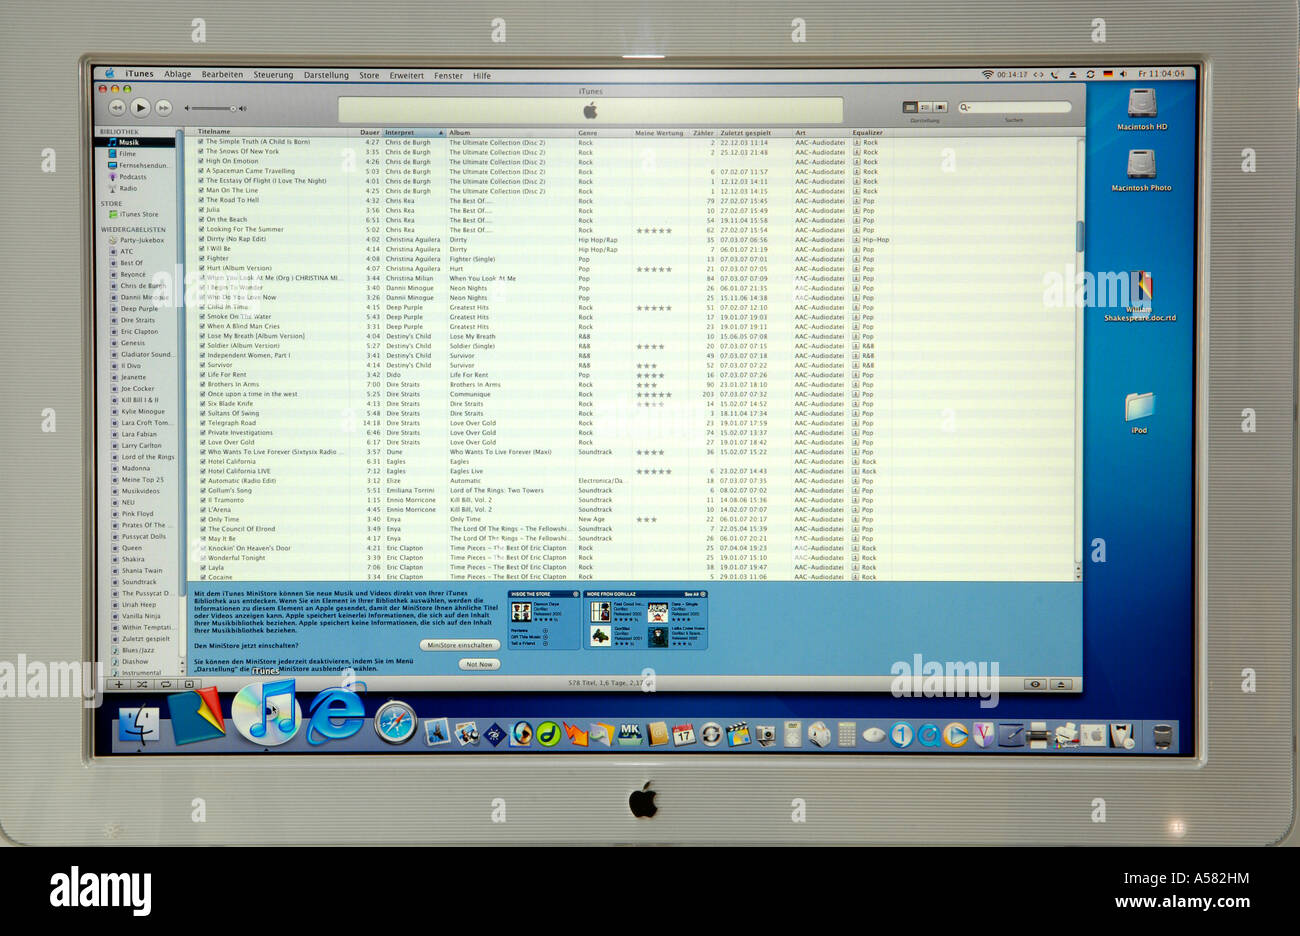Open Filme in the library sidebar
The width and height of the screenshot is (1300, 936).
coord(127,154)
